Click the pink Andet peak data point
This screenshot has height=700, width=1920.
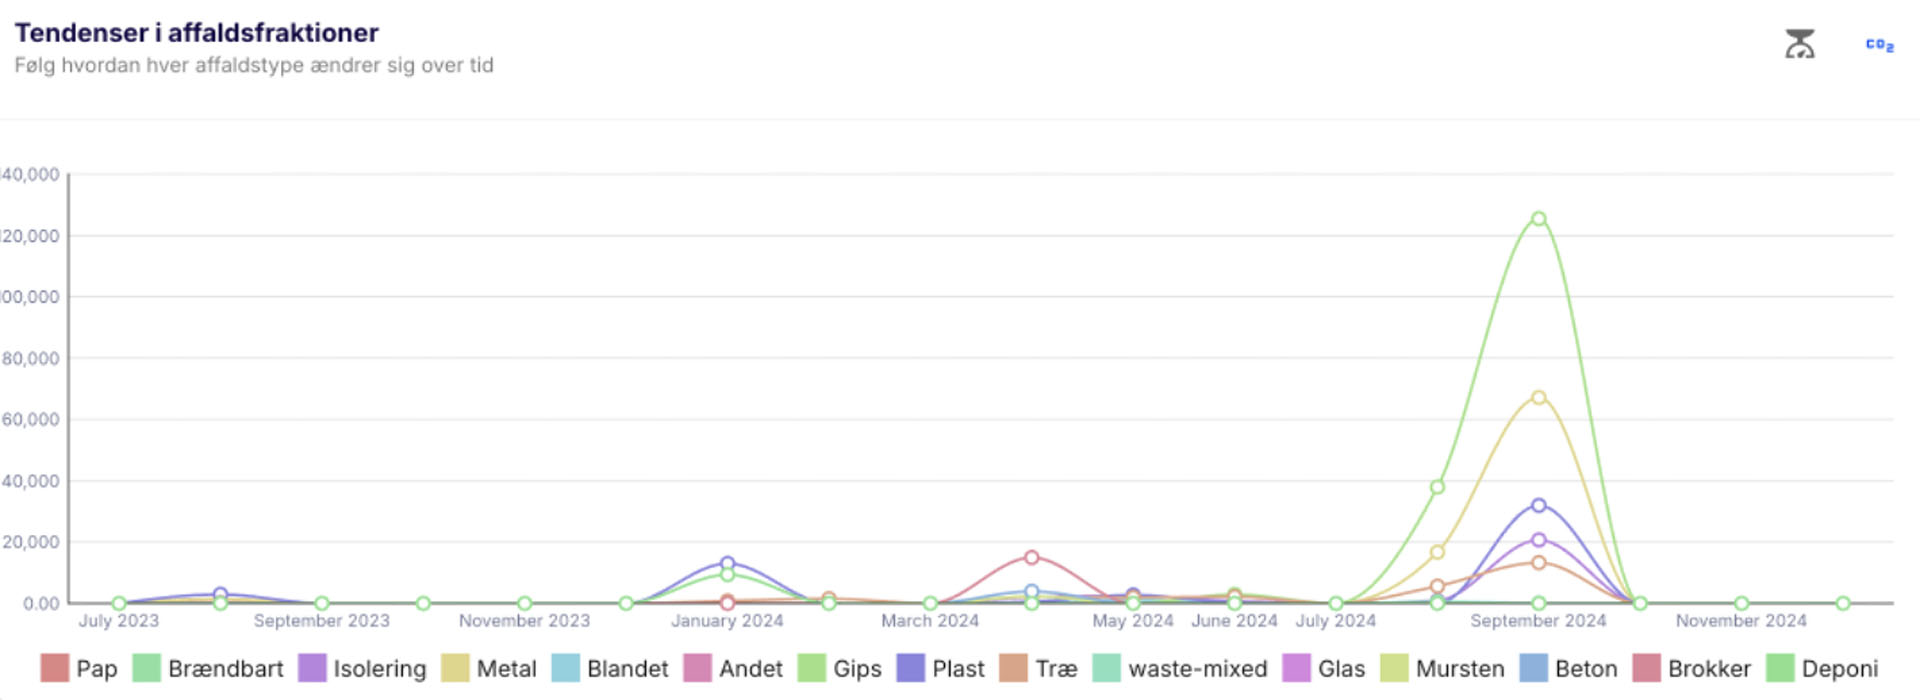pos(1031,558)
